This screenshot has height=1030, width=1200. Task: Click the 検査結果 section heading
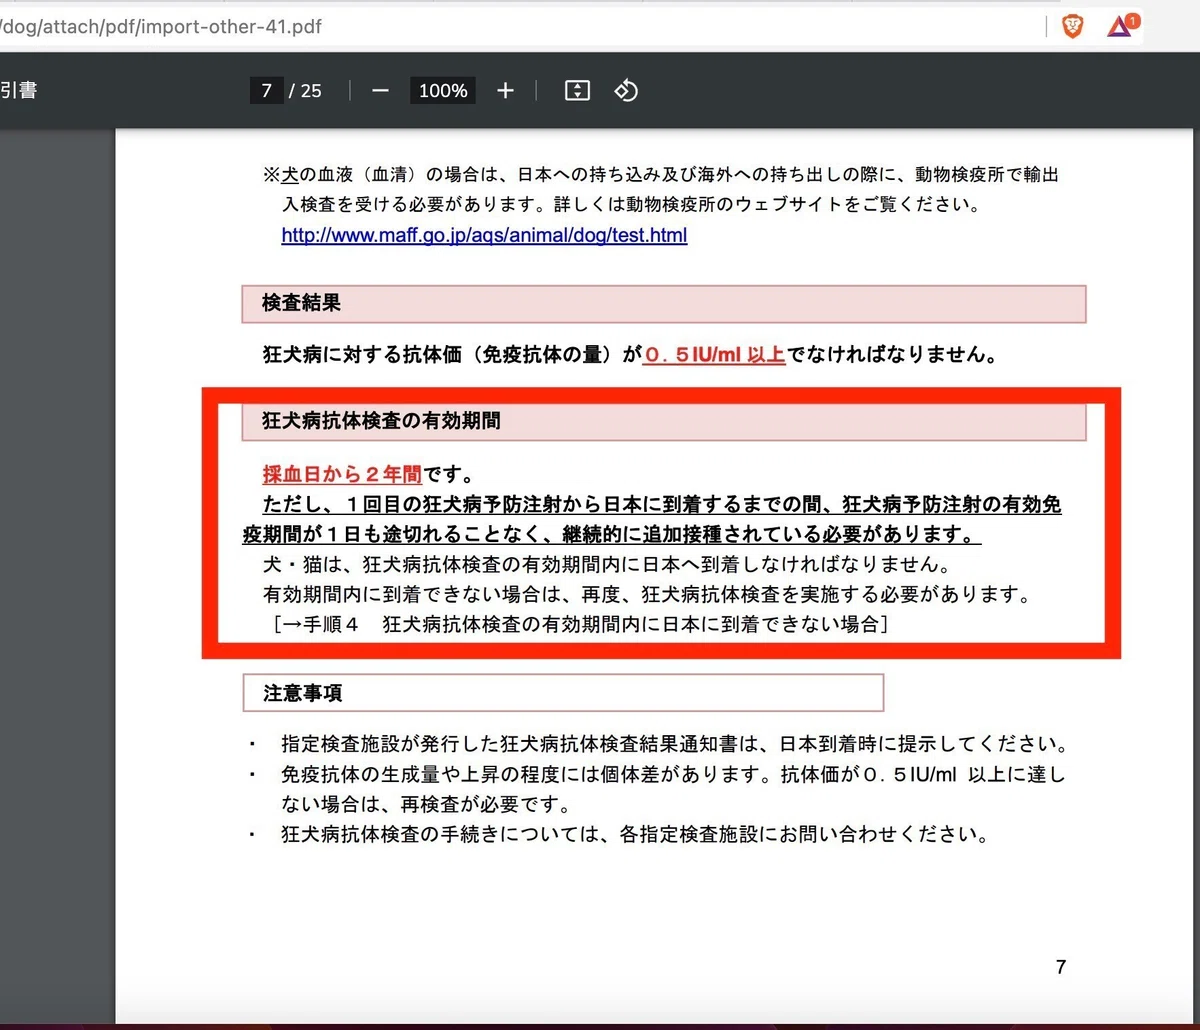(663, 304)
